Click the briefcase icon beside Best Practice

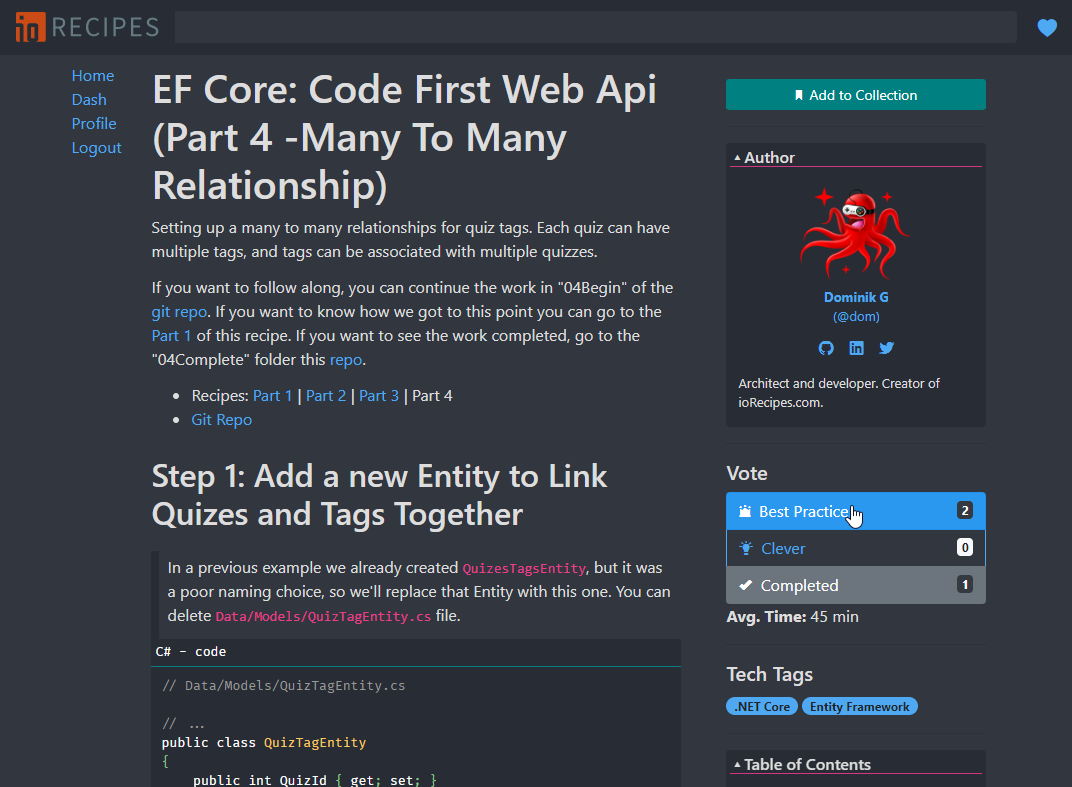pyautogui.click(x=745, y=510)
